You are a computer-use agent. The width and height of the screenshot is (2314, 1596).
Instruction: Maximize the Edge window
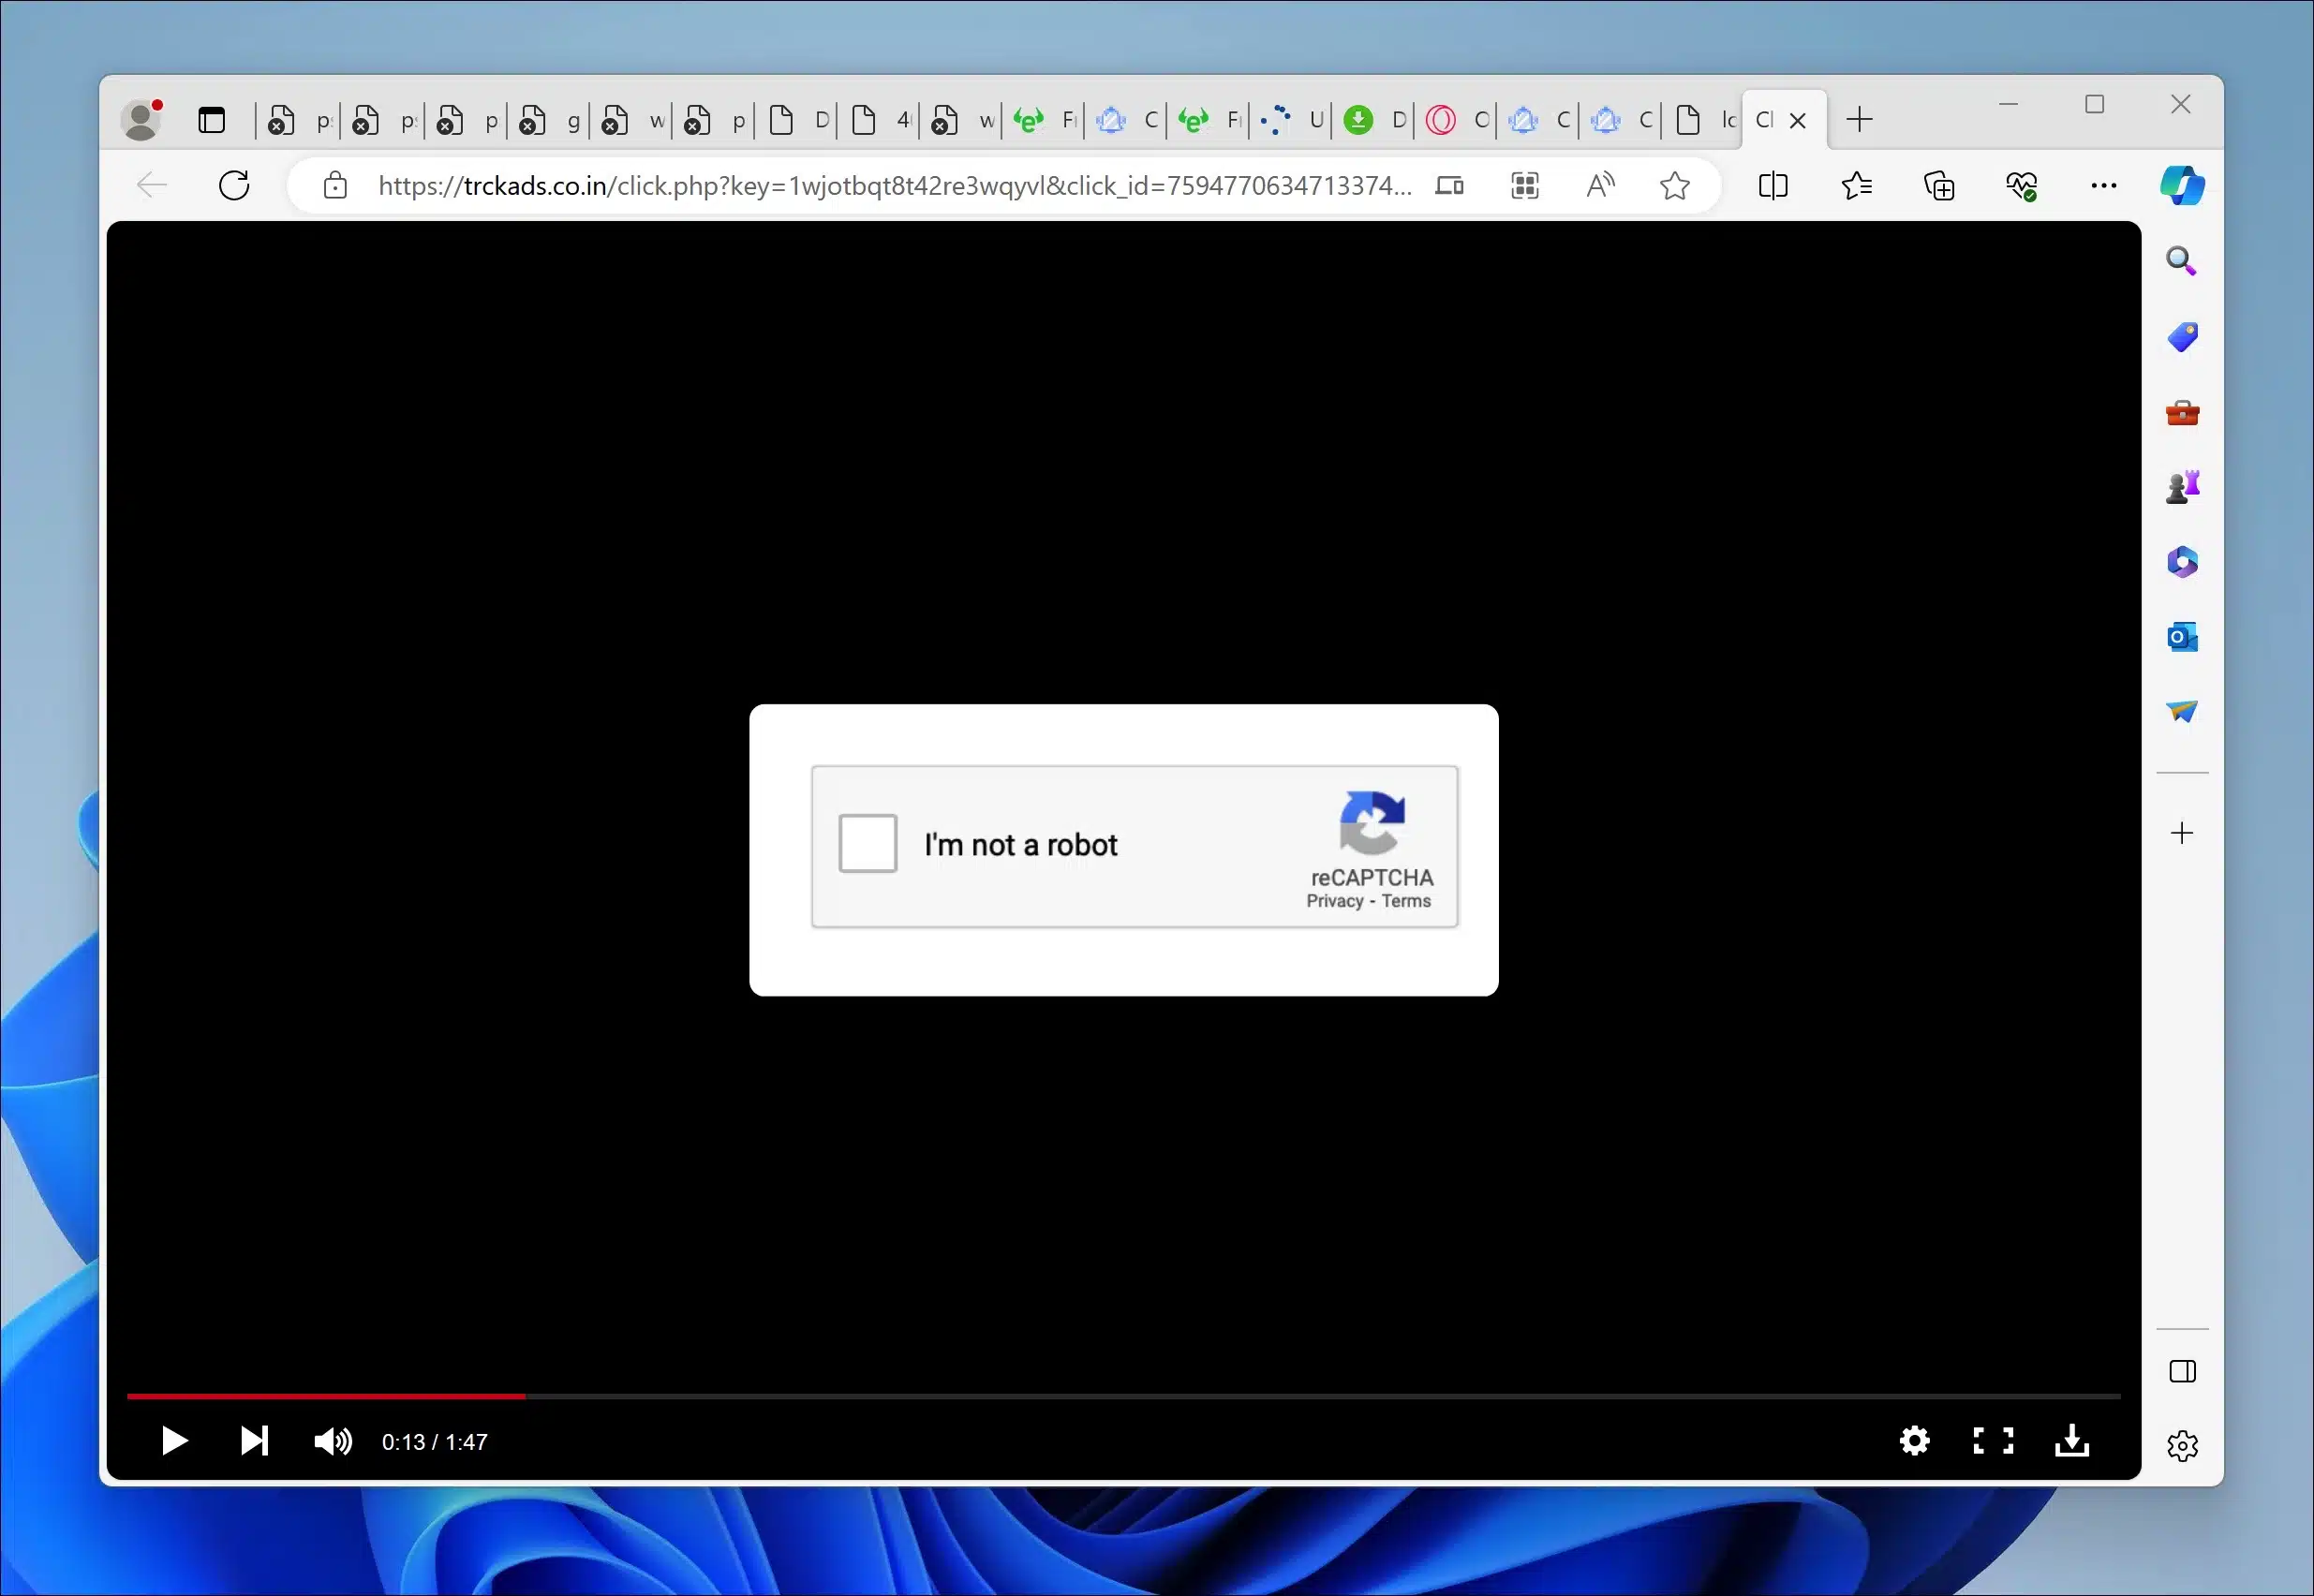2094,104
